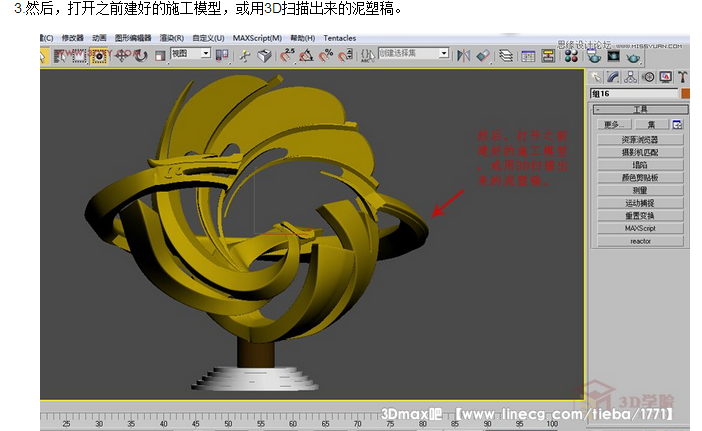The height and width of the screenshot is (431, 702).
Task: Switch to Create command panel tab
Action: coord(595,77)
